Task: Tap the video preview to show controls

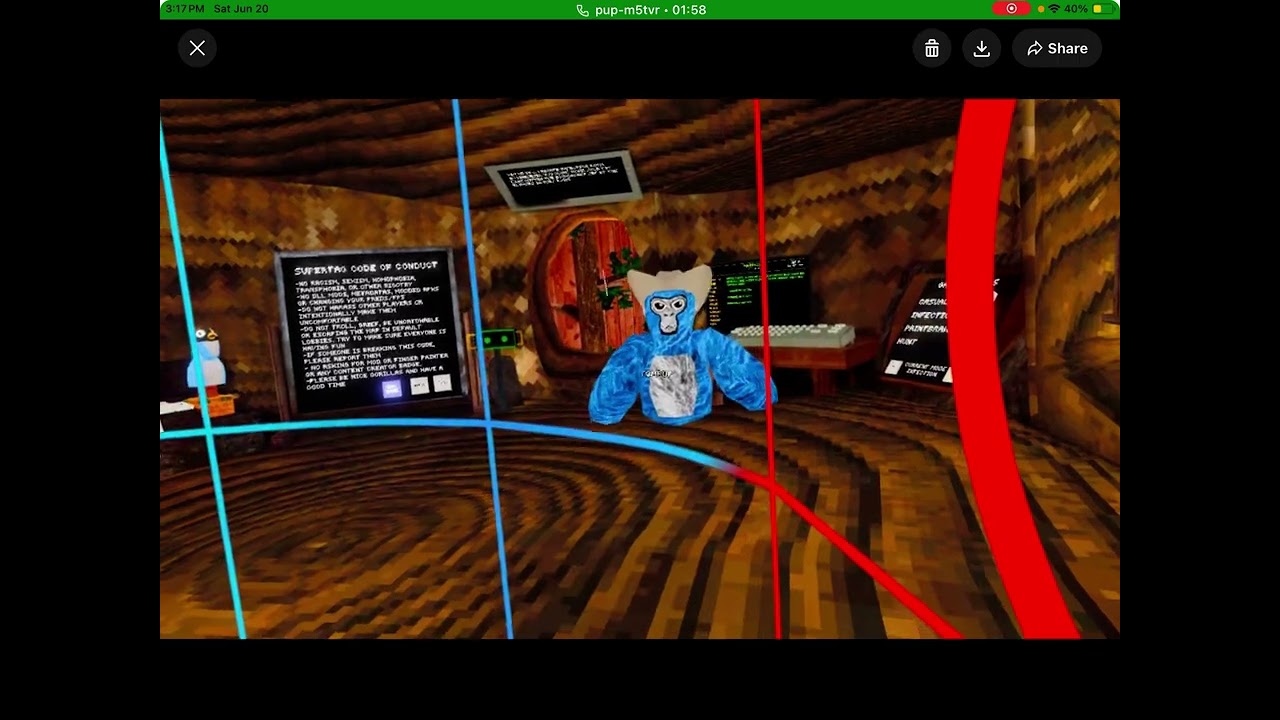Action: (640, 369)
